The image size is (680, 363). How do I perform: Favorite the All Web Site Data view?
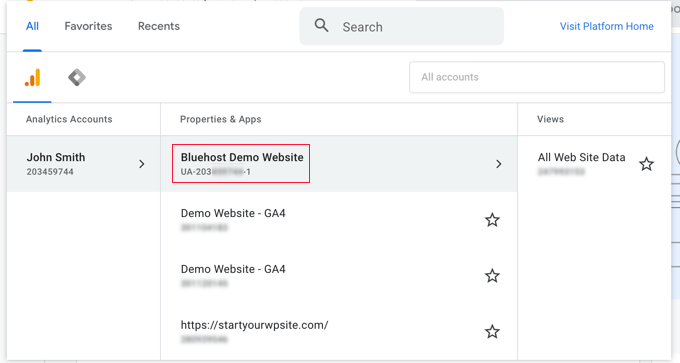coord(646,164)
